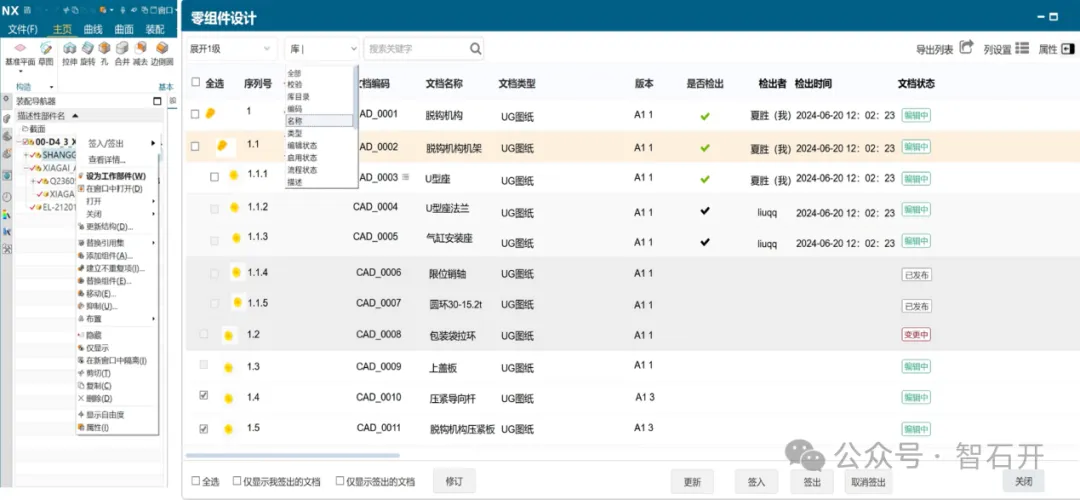The height and width of the screenshot is (500, 1080).
Task: Switch to the 曲线 ribbon tab
Action: pyautogui.click(x=93, y=29)
